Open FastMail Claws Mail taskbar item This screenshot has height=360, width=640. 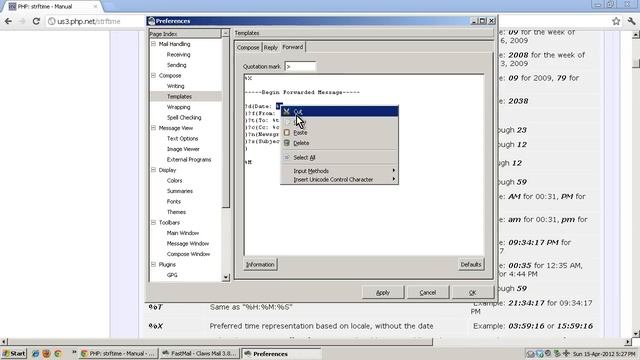coord(199,353)
